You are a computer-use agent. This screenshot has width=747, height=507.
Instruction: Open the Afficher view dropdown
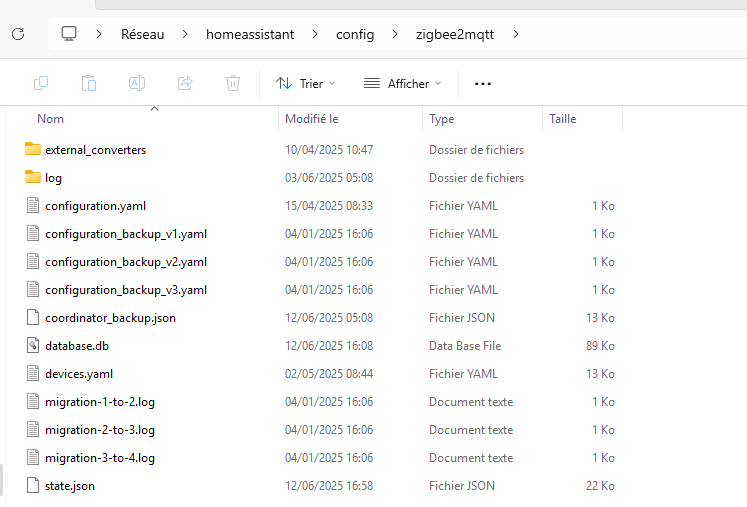(x=403, y=83)
